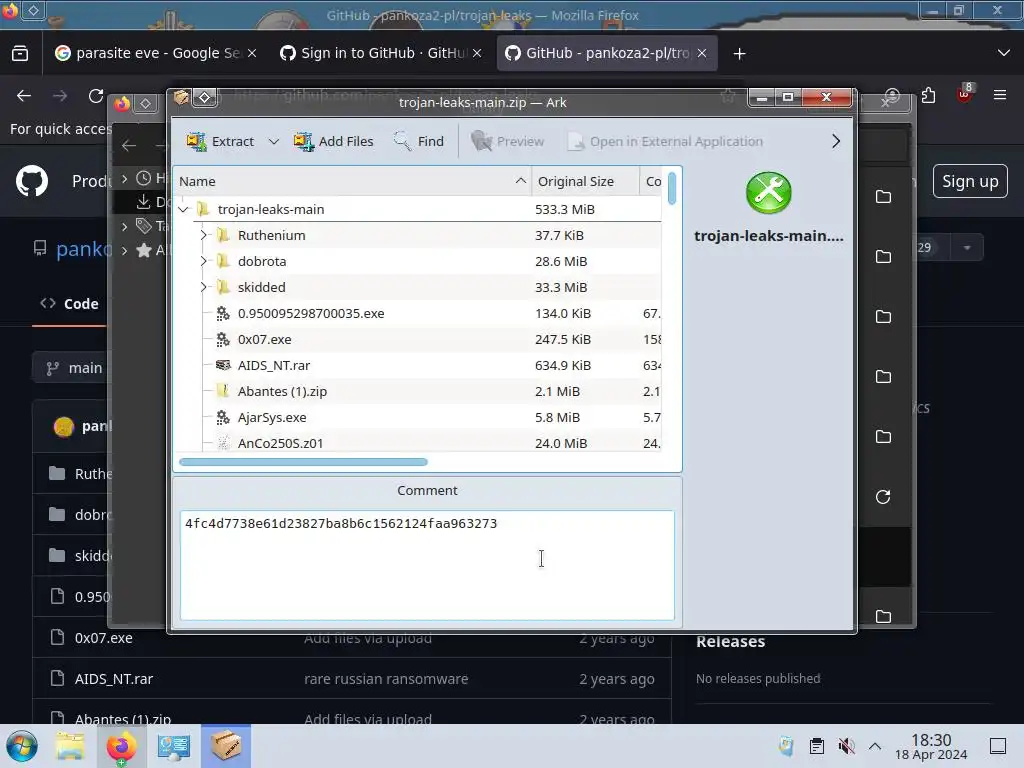Open the list all tabs dropdown
The image size is (1024, 768).
[1004, 53]
